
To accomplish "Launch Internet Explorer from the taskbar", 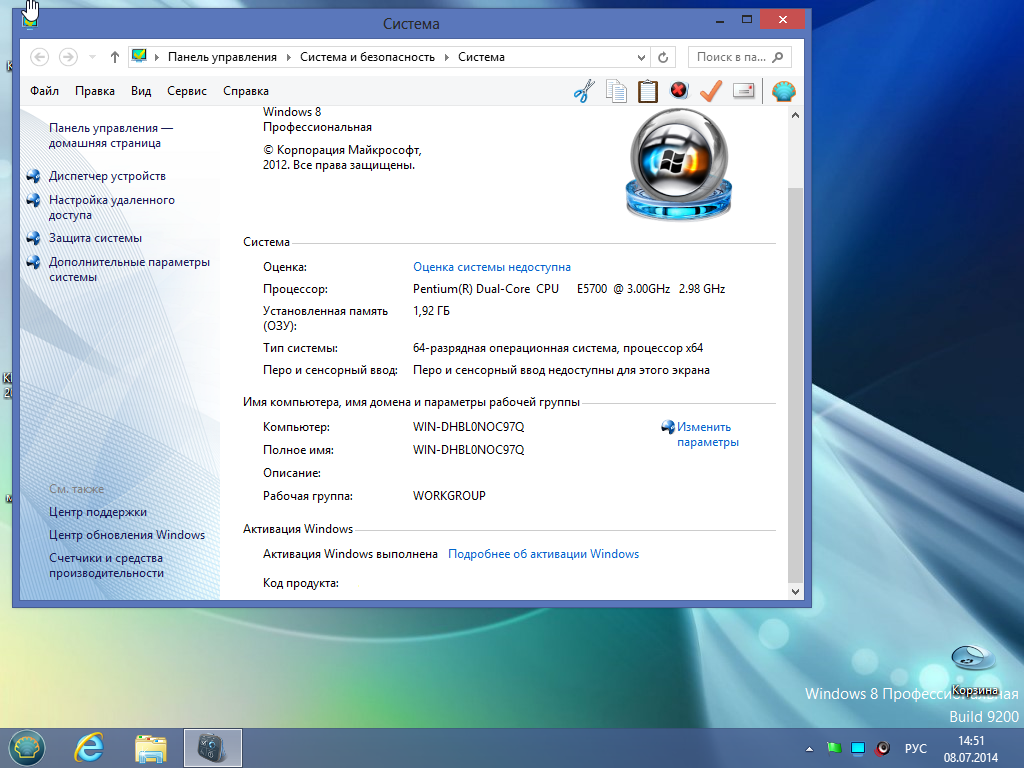I will click(x=89, y=748).
